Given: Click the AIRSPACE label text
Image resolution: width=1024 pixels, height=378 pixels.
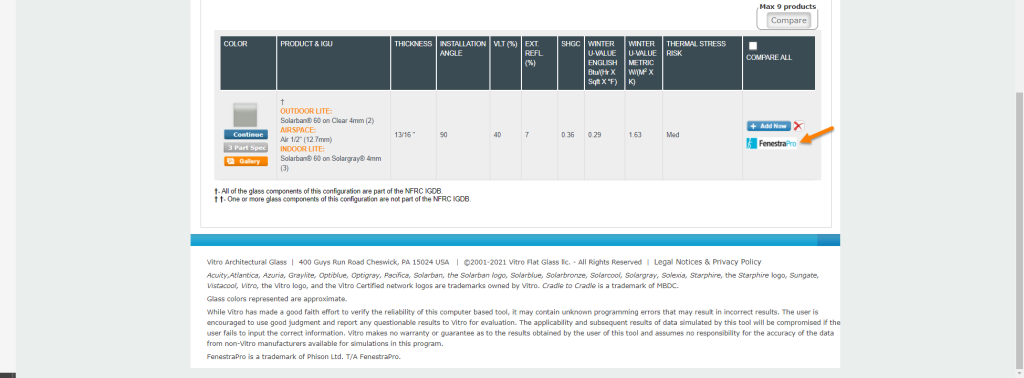Looking at the screenshot, I should (x=298, y=130).
